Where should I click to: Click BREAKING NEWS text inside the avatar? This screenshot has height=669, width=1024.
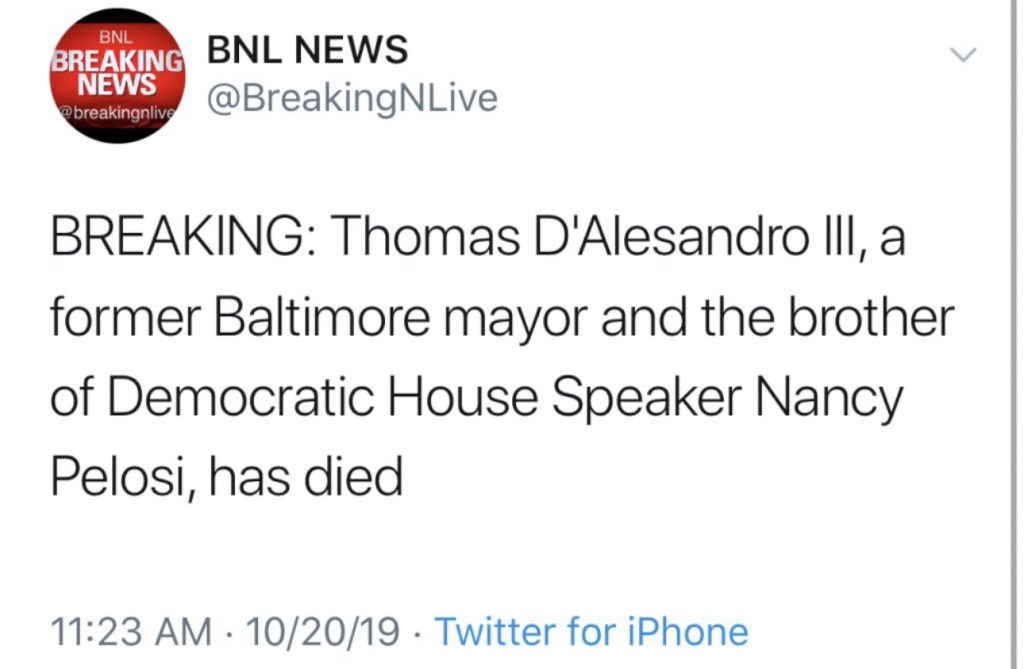coord(118,70)
